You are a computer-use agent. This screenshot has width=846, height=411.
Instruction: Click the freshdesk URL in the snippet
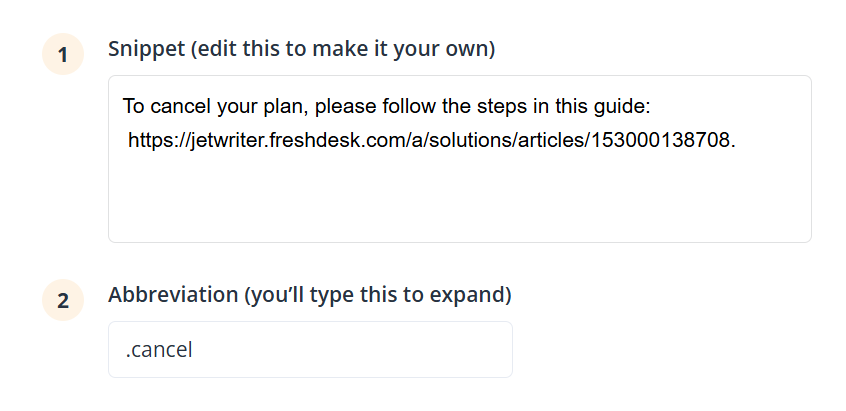[431, 140]
